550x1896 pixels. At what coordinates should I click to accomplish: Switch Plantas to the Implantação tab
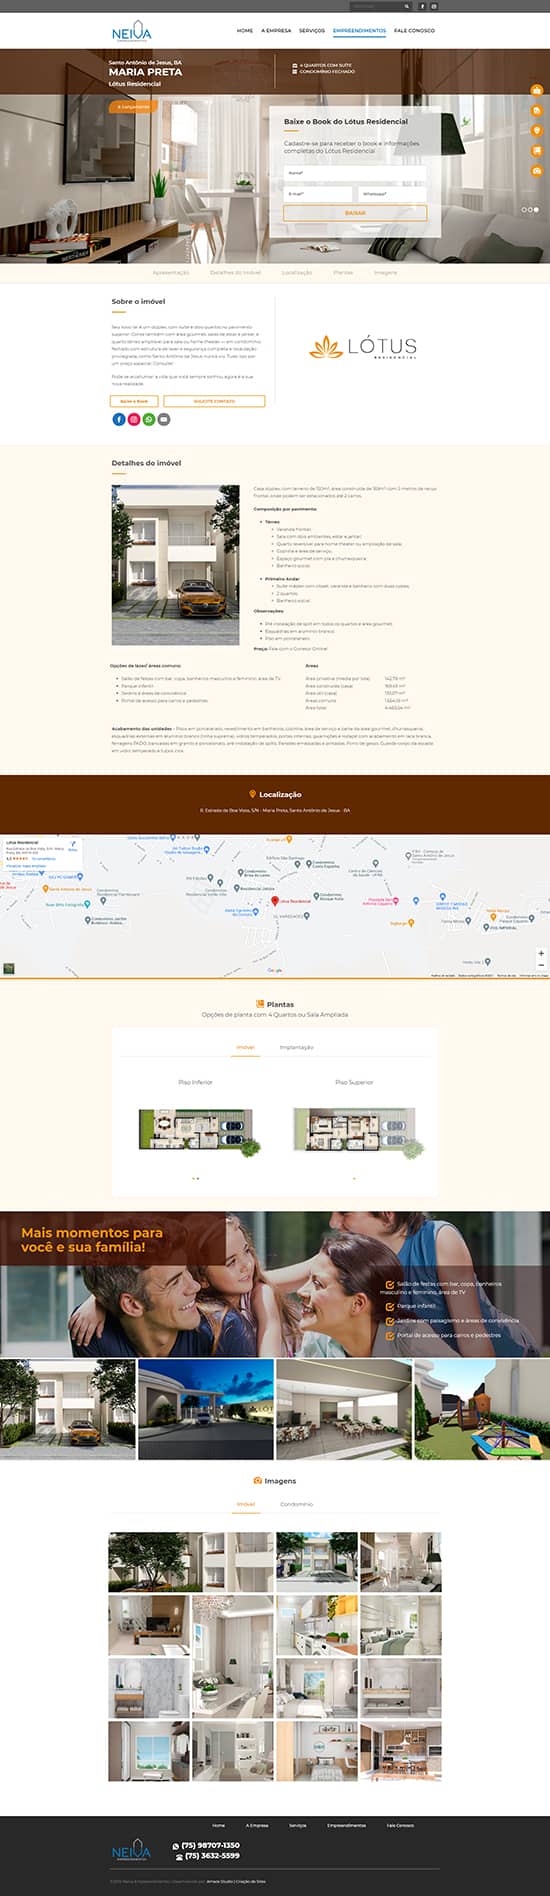296,1047
